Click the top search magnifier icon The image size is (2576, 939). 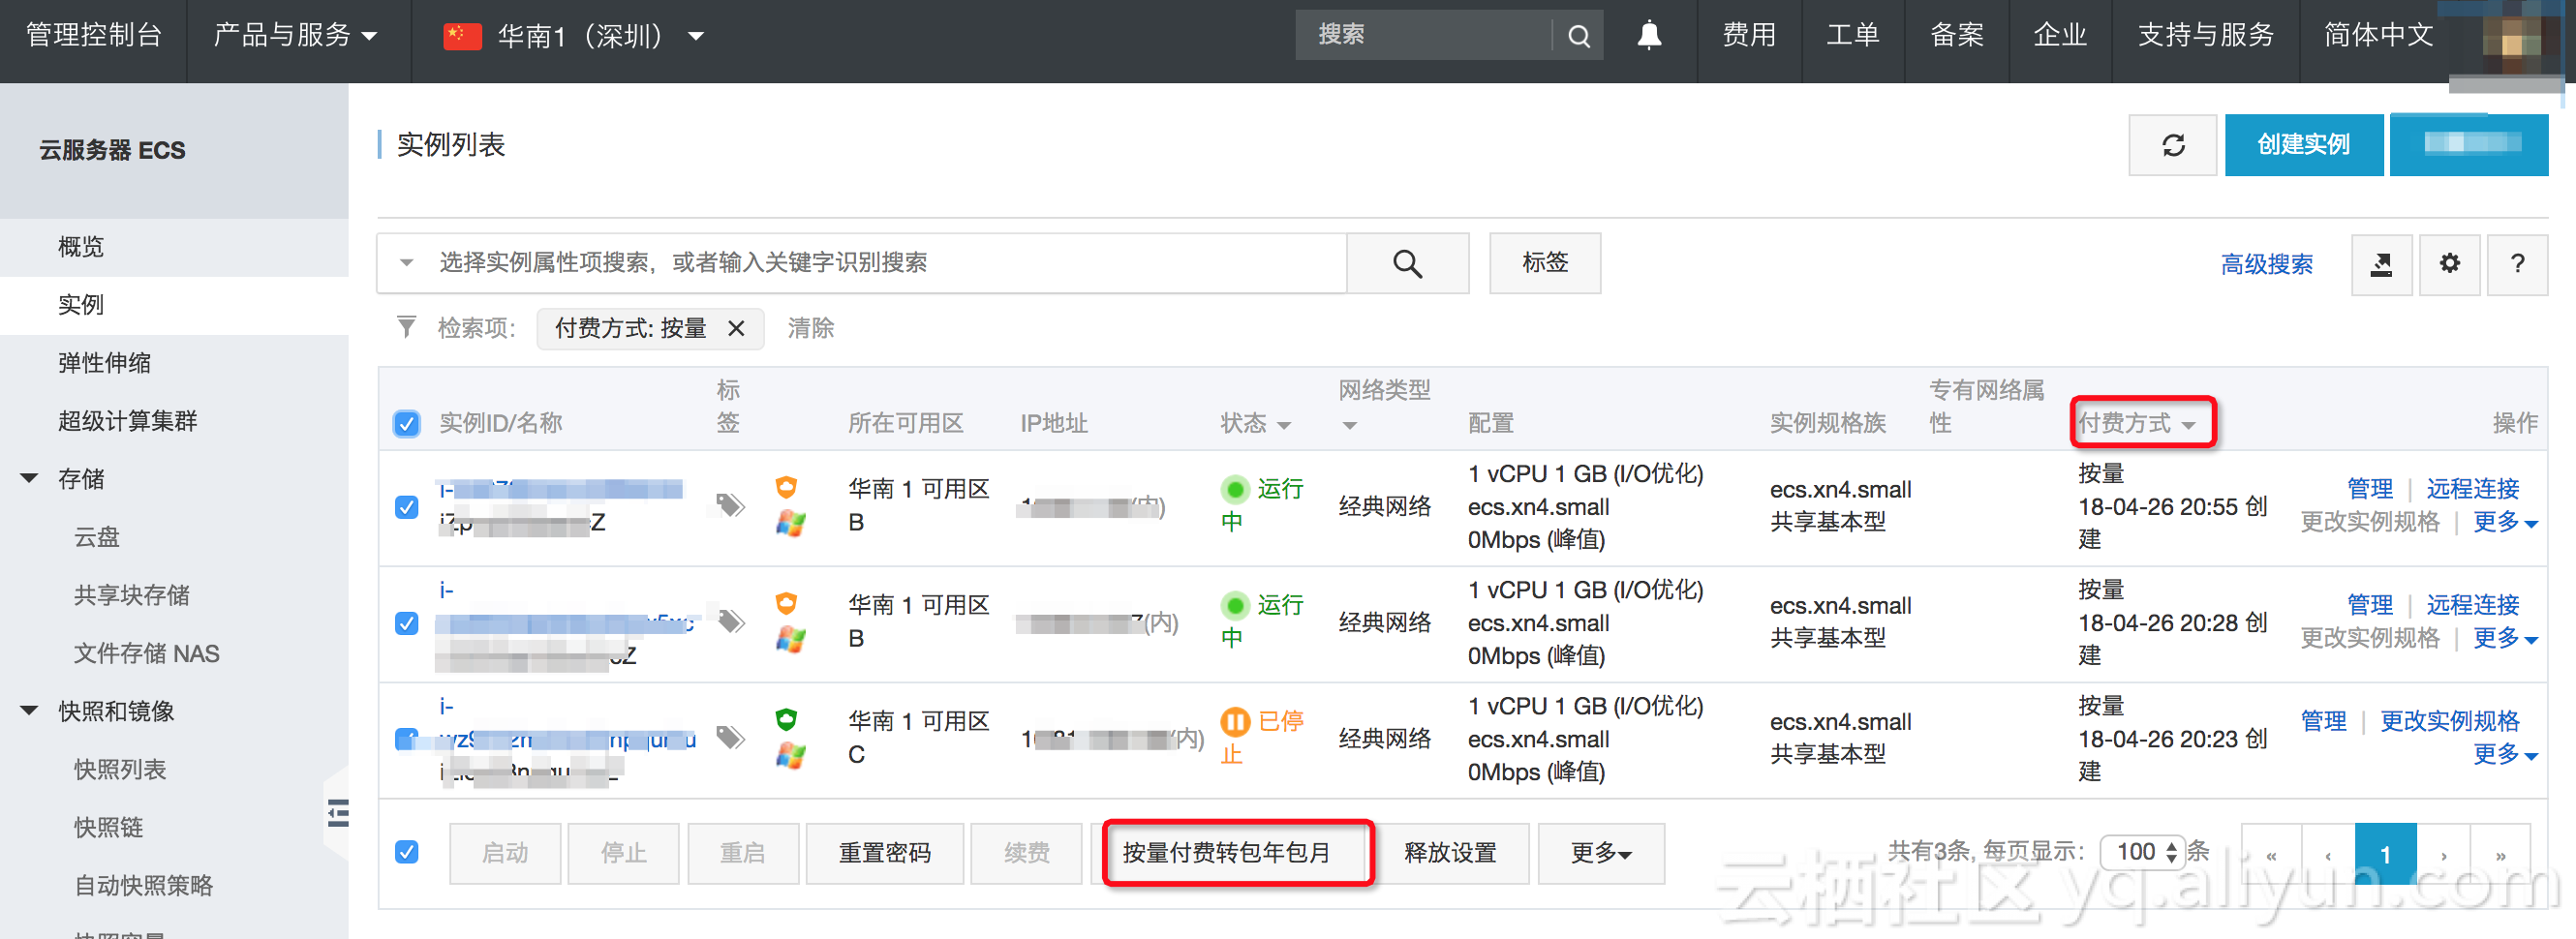pyautogui.click(x=1578, y=36)
